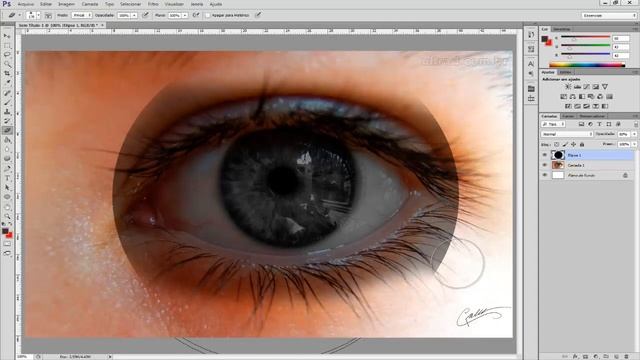The height and width of the screenshot is (360, 640).
Task: Select the Eyedropper tool
Action: point(7,83)
